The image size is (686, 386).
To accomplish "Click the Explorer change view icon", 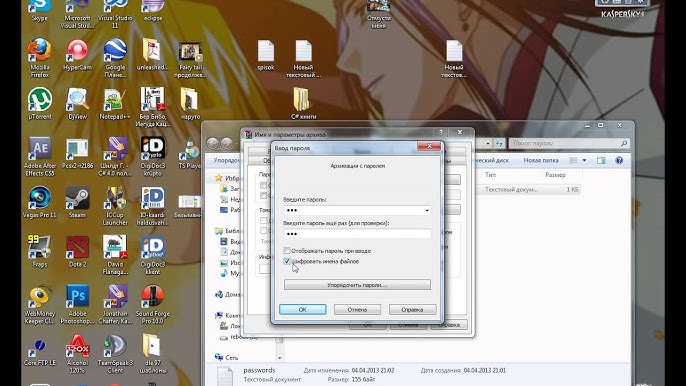I will 574,161.
